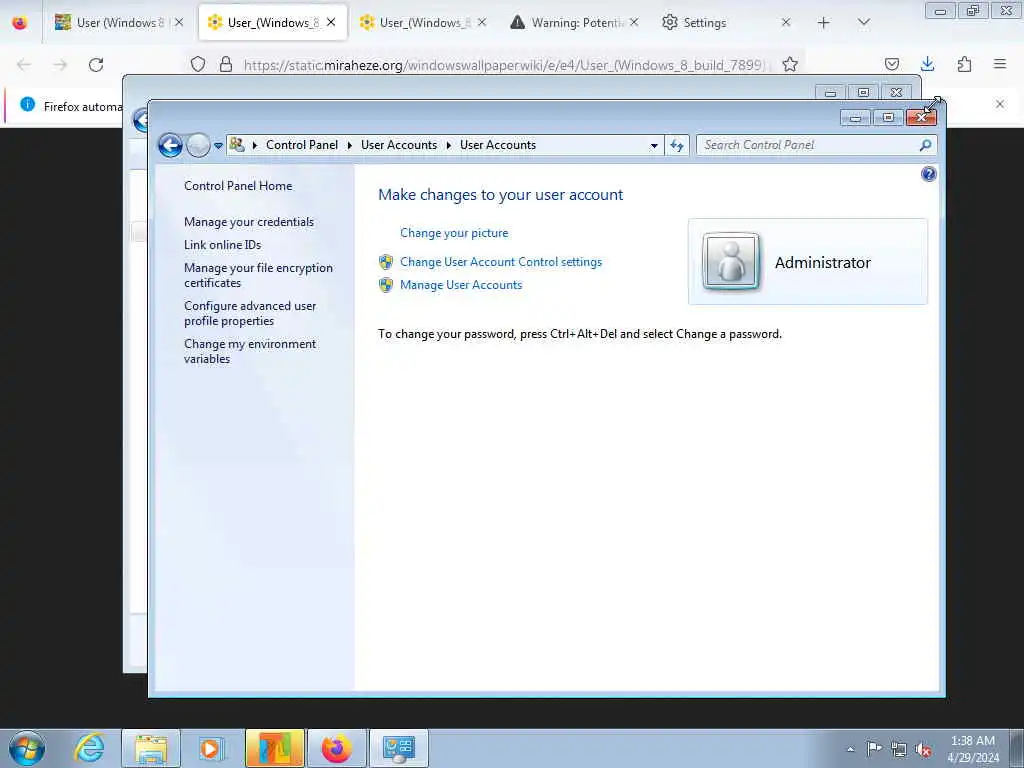Close the User Accounts window

pyautogui.click(x=921, y=118)
